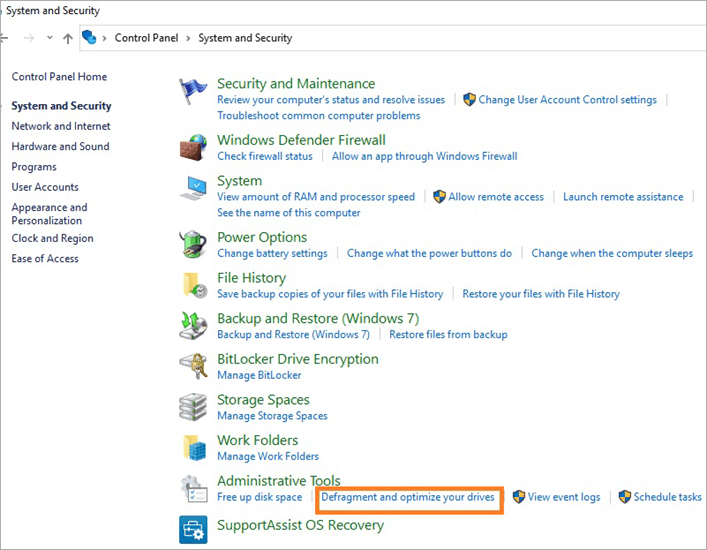707x550 pixels.
Task: Click the Windows Defender Firewall brick icon
Action: click(x=193, y=148)
